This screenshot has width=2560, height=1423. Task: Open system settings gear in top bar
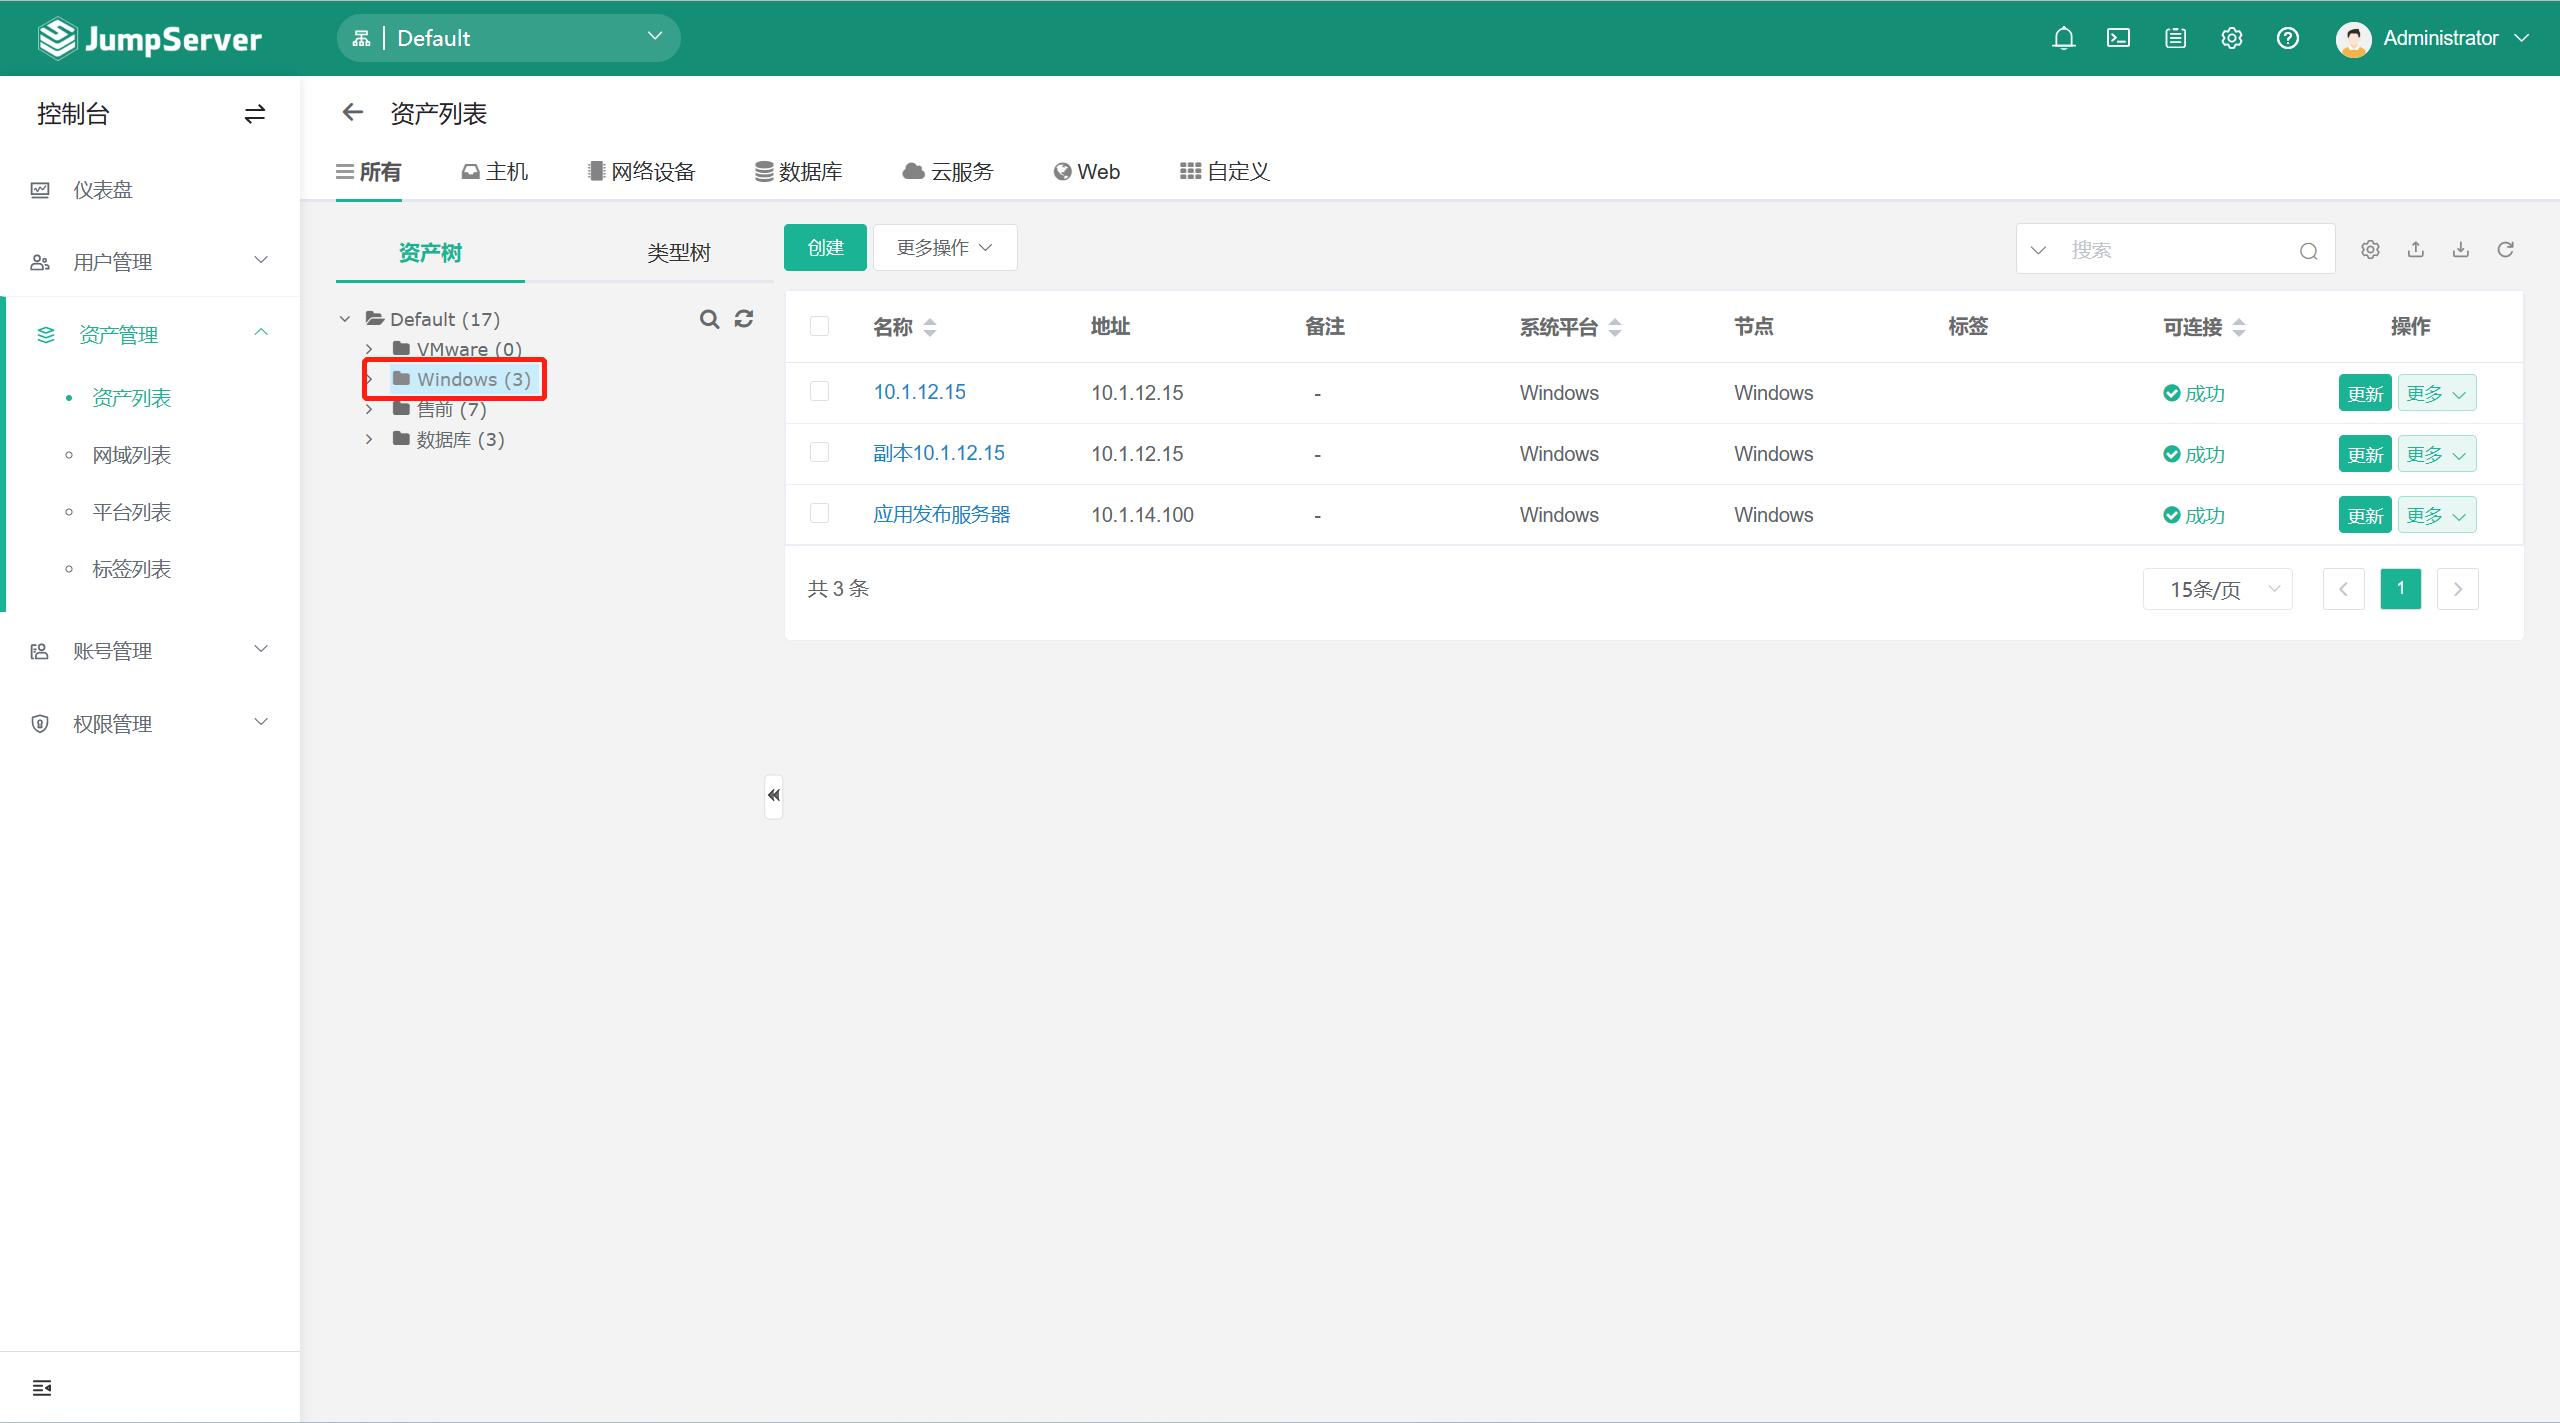pos(2231,38)
